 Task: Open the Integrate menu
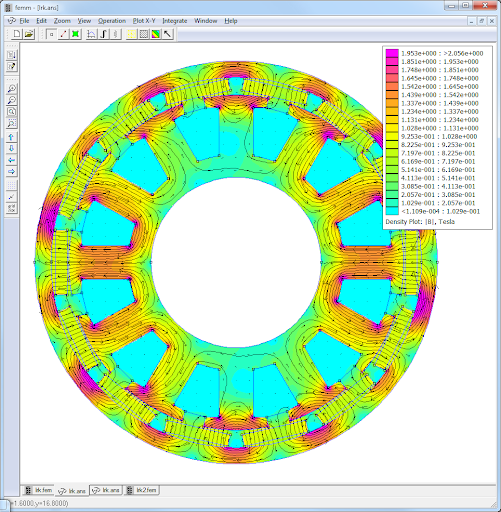(175, 21)
